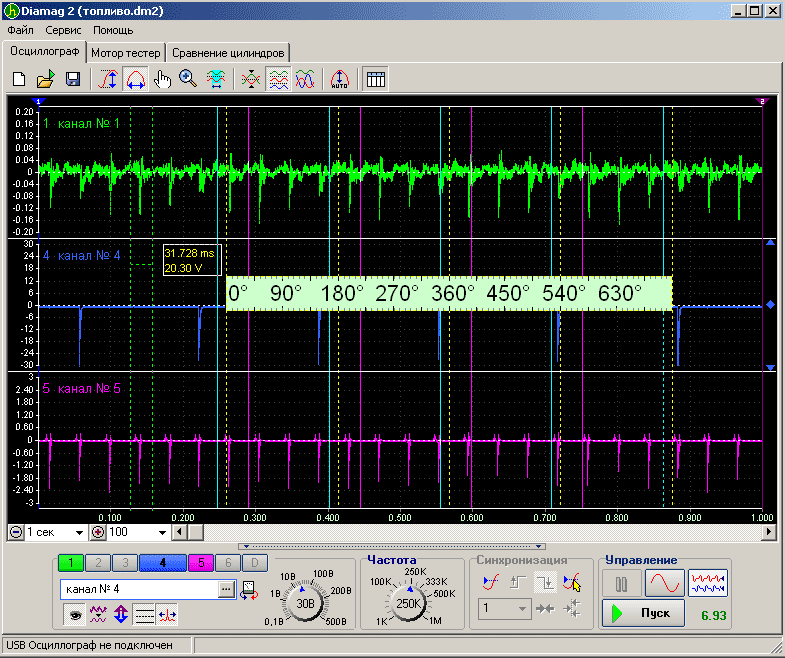Save oscillogram using the floppy disk icon

tap(73, 79)
